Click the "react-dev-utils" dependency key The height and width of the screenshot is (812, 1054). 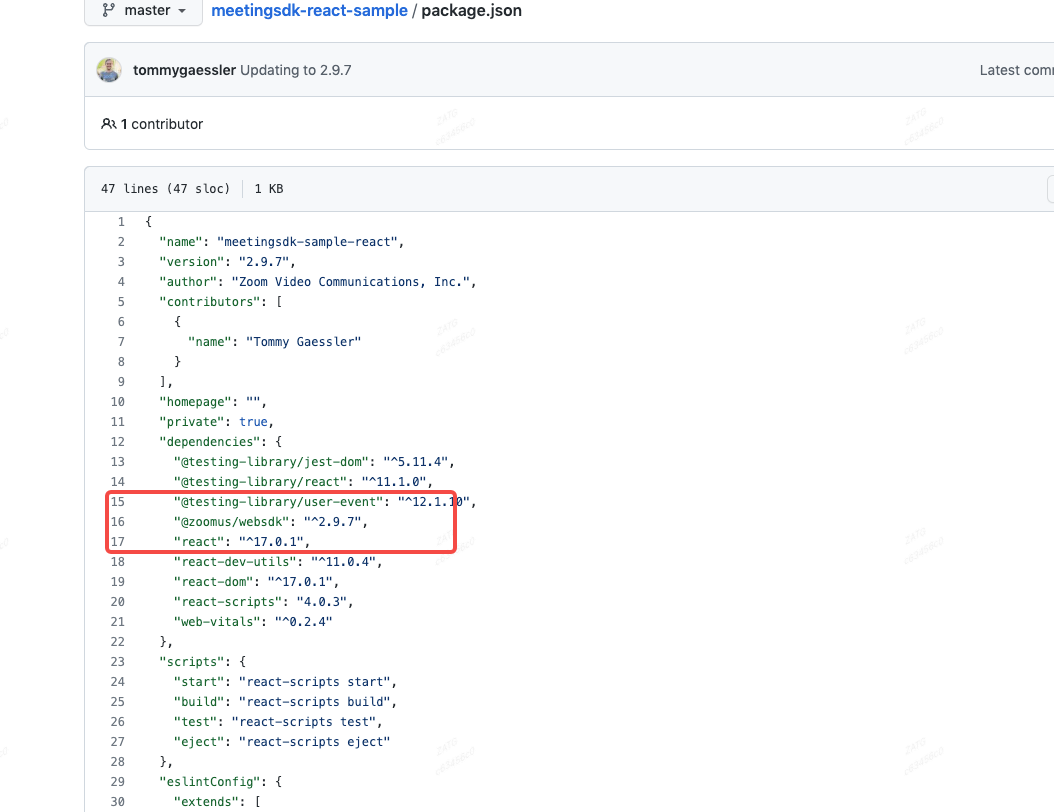pyautogui.click(x=235, y=562)
